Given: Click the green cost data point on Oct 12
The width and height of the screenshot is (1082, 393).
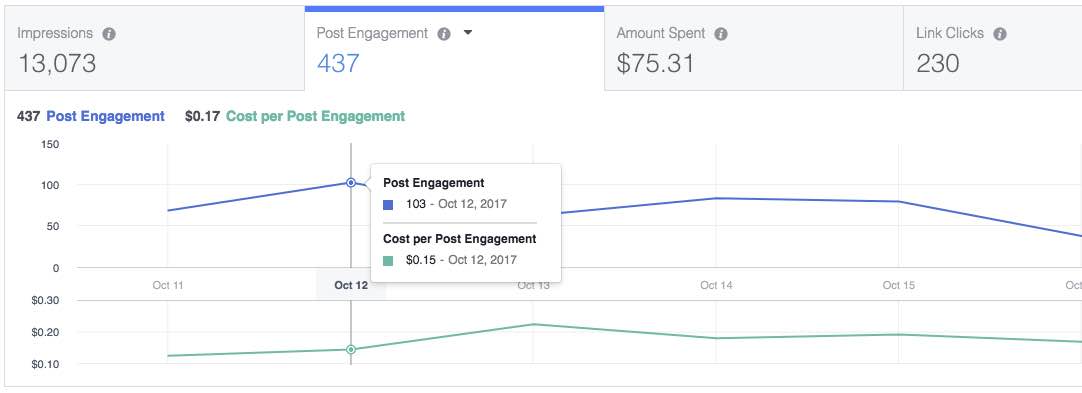Looking at the screenshot, I should (351, 350).
